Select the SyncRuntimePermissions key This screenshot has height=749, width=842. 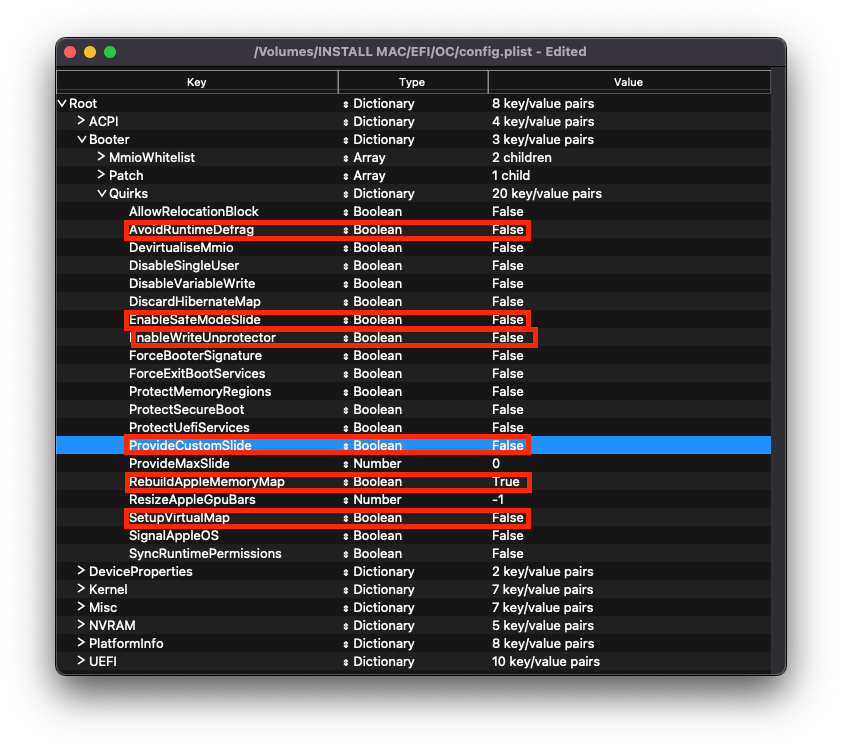pos(205,554)
